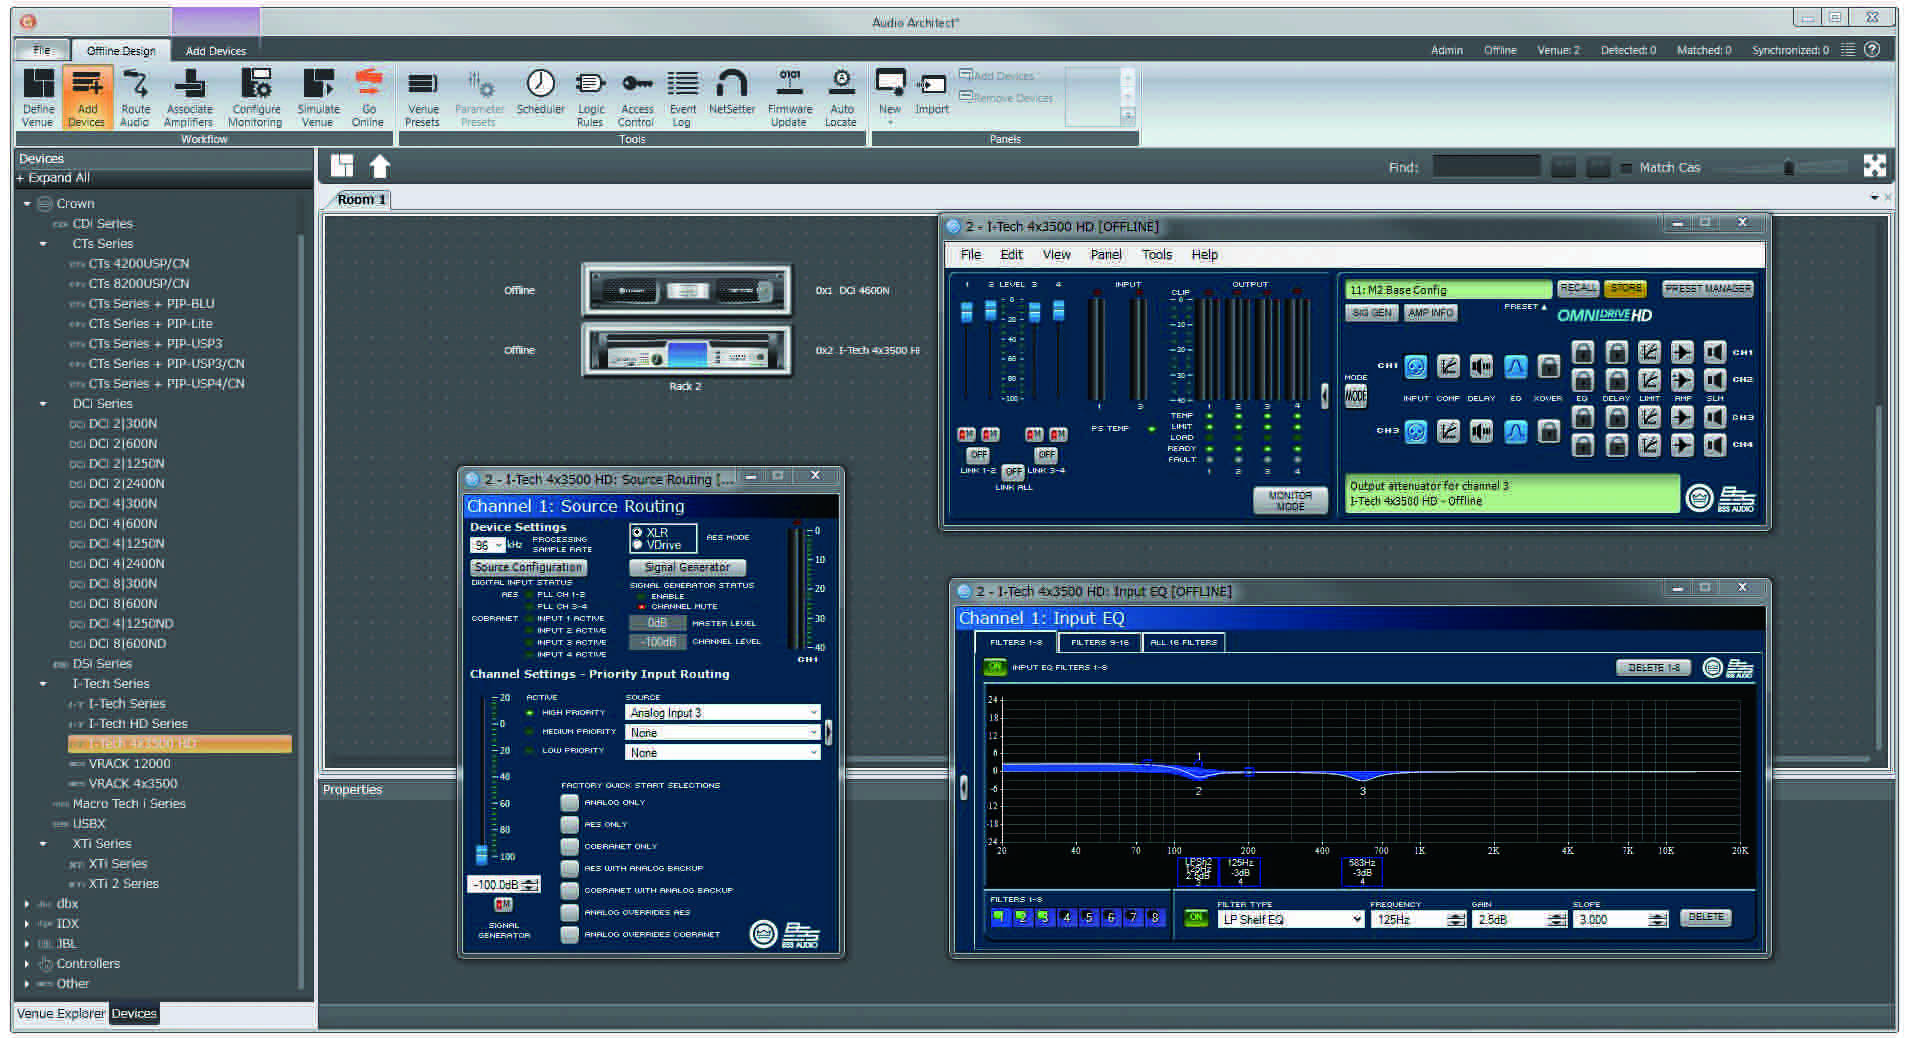Open CH1 input EQ block in OmniDrive panel
The image size is (1908, 1038).
1515,367
